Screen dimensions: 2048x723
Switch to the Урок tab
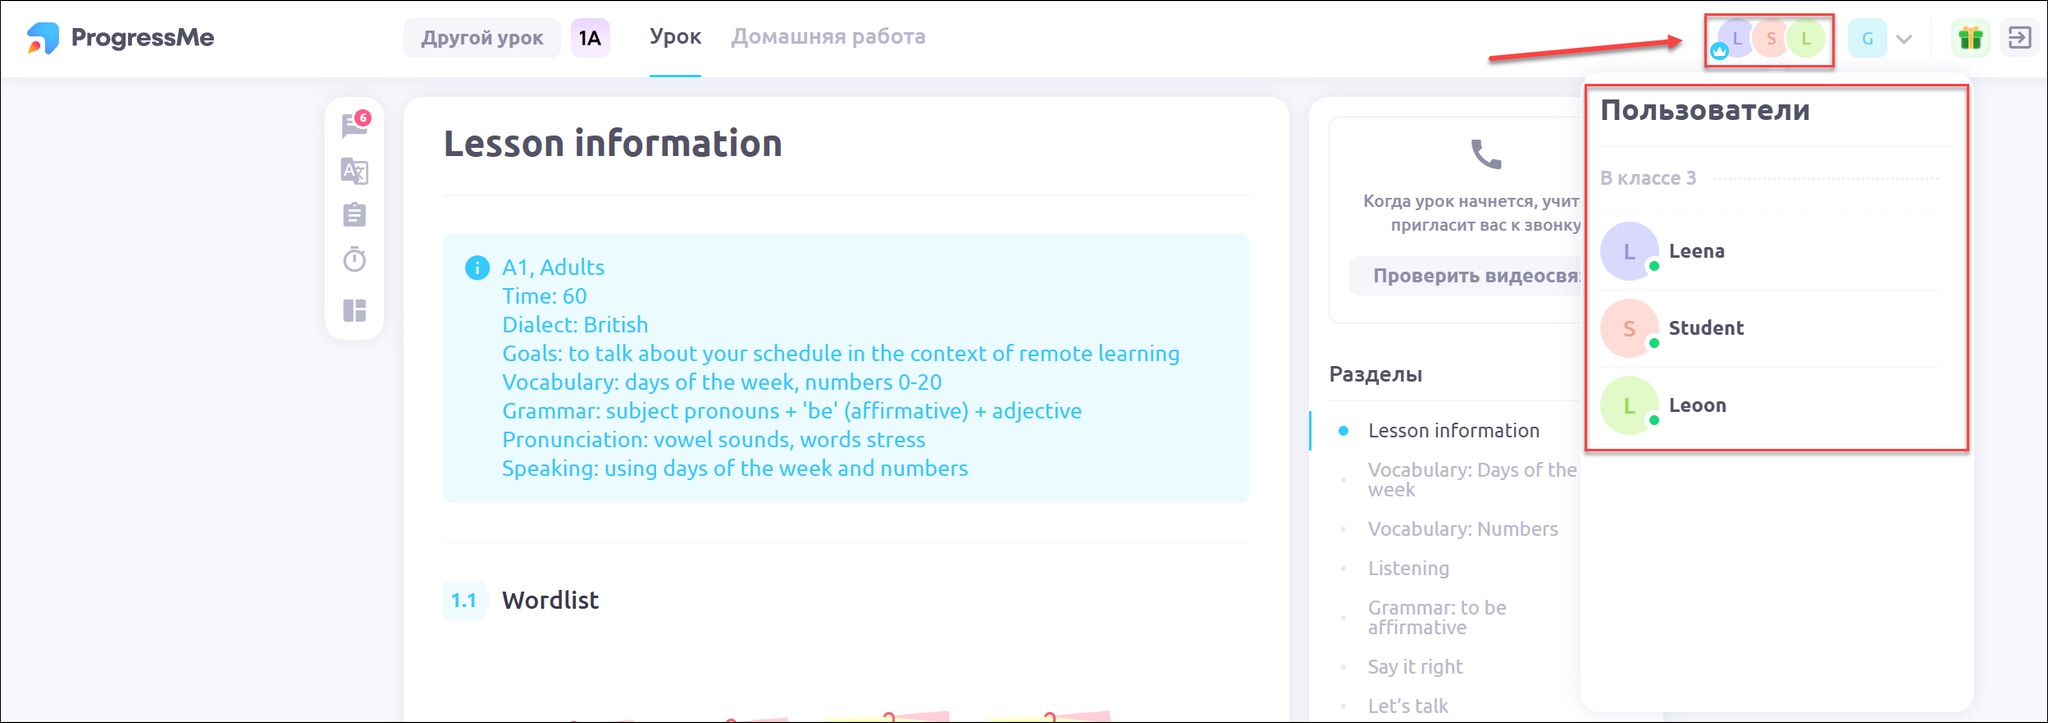coord(675,37)
